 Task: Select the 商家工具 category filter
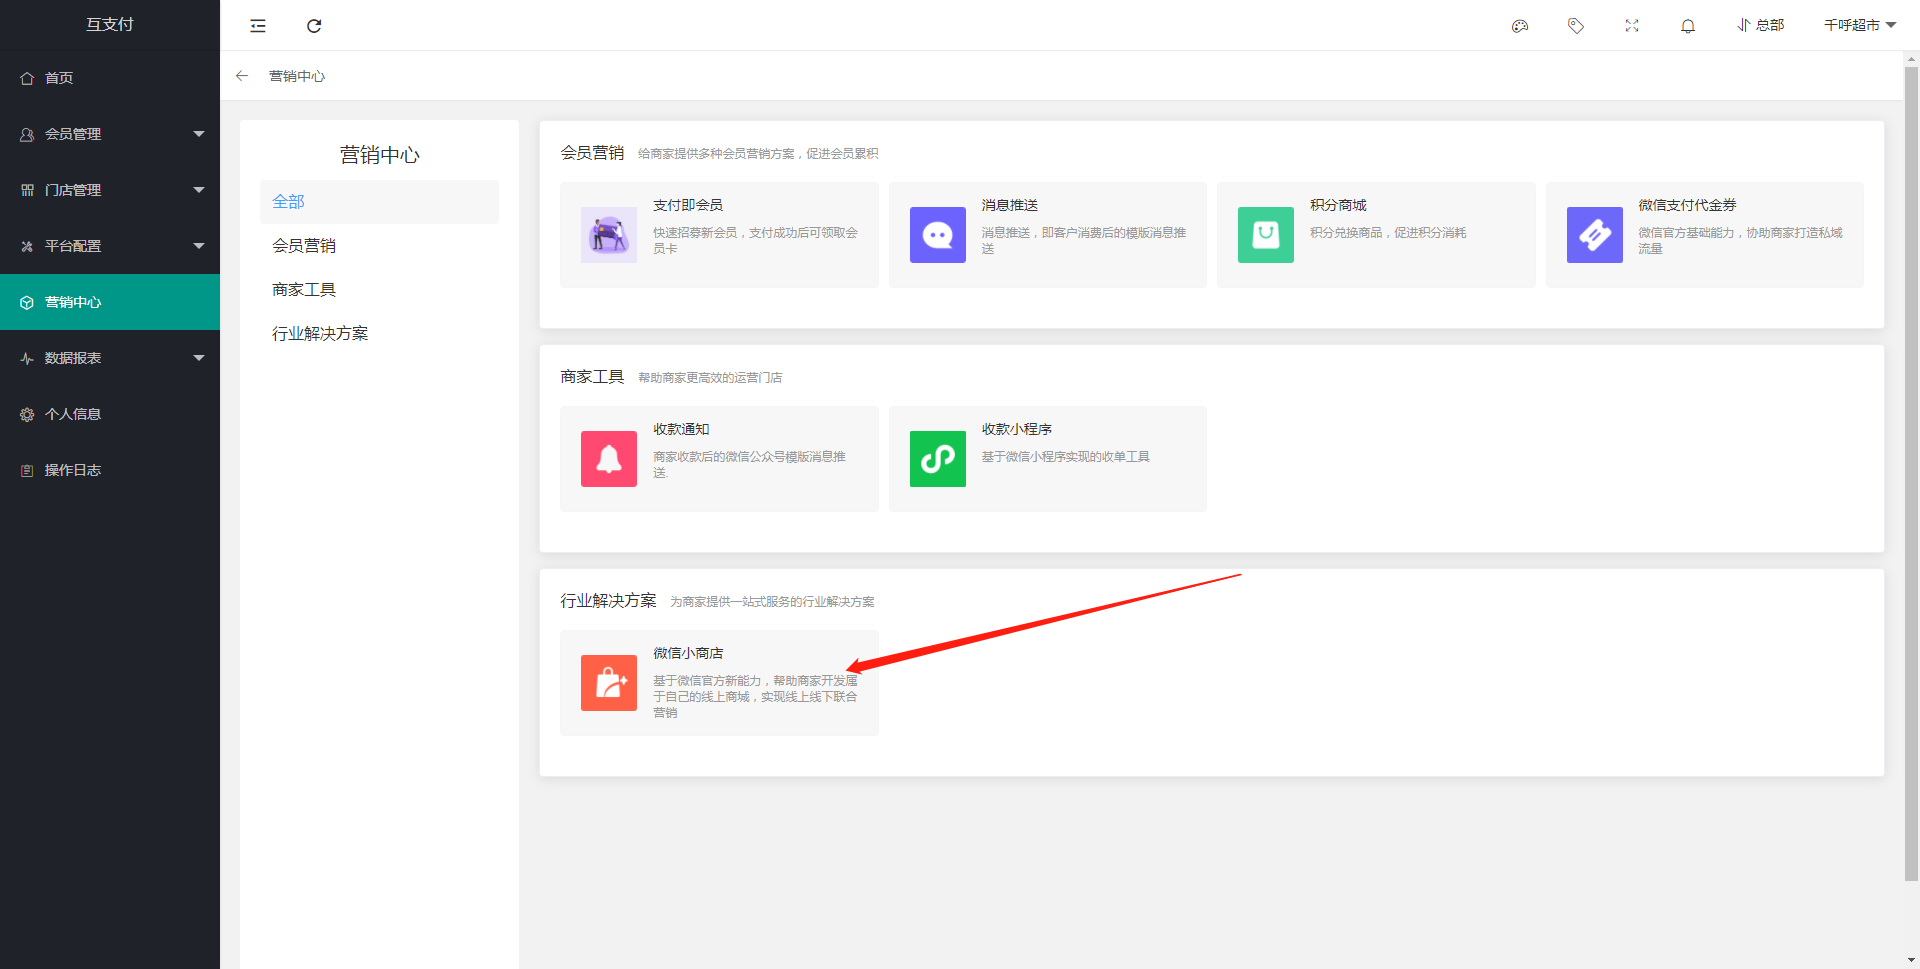pyautogui.click(x=379, y=290)
